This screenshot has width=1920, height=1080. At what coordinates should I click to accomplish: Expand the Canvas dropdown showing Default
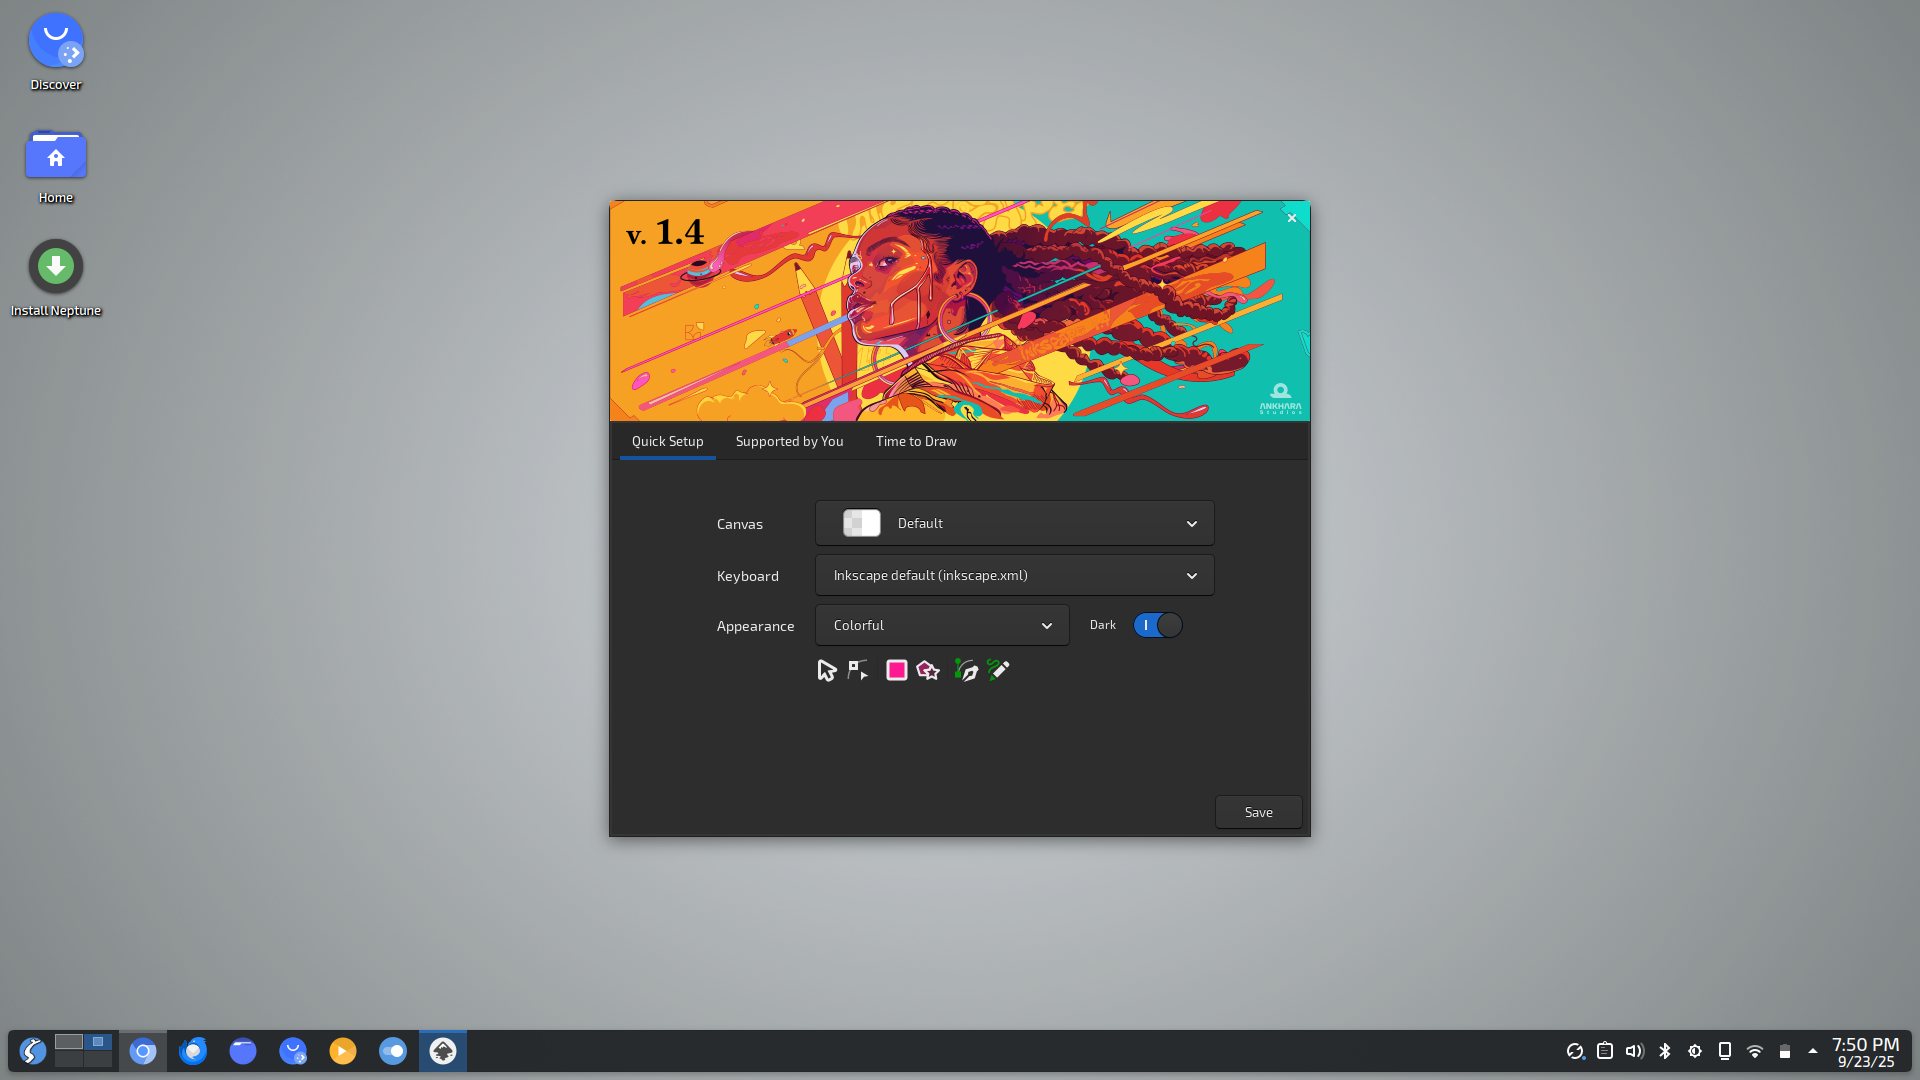coord(1014,523)
